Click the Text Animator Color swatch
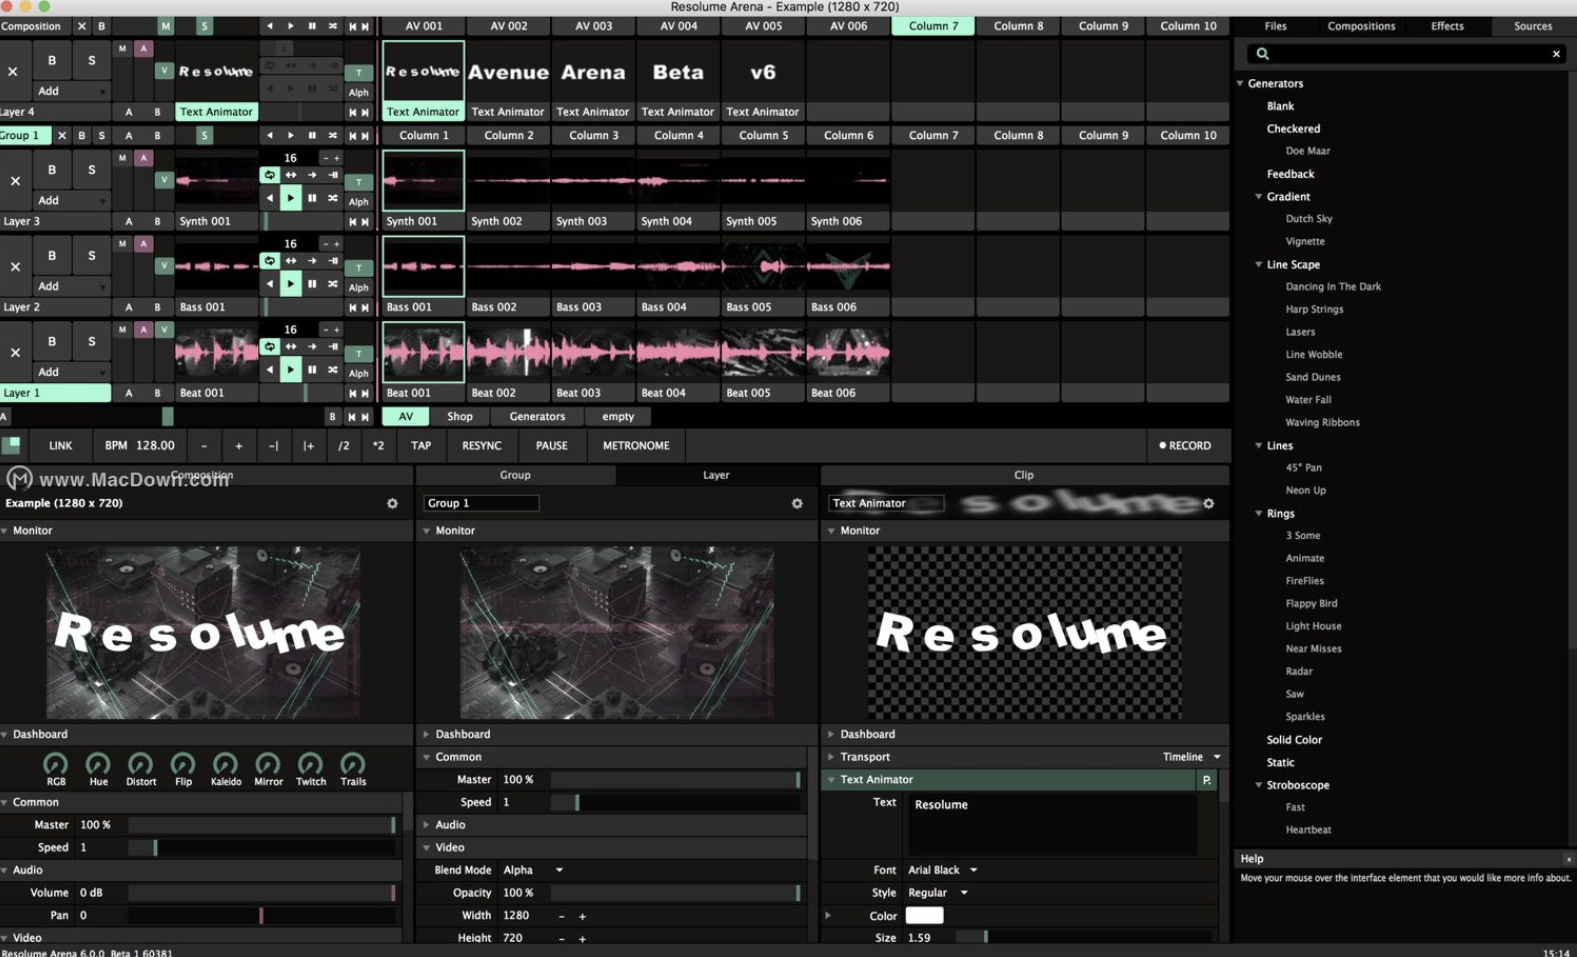The image size is (1577, 957). tap(924, 916)
